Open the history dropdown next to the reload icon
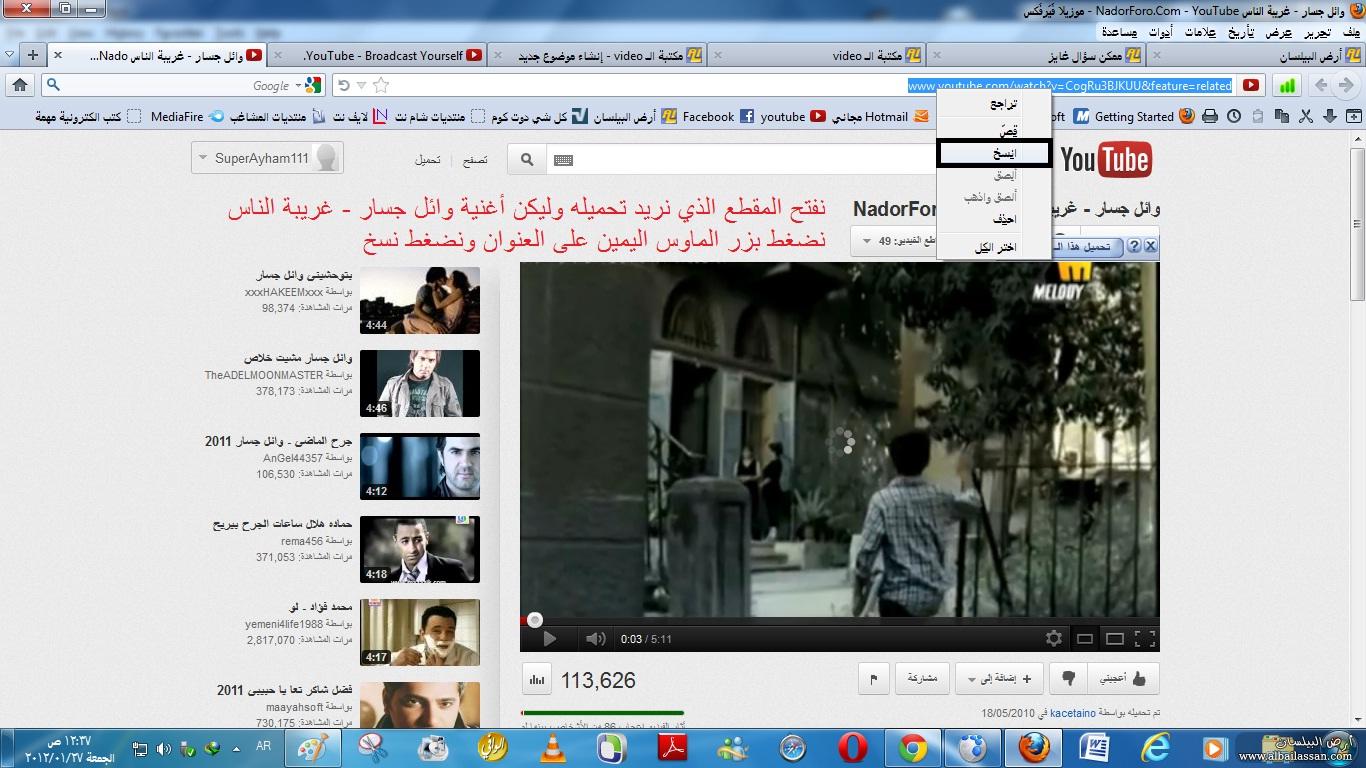The width and height of the screenshot is (1366, 768). pos(362,86)
